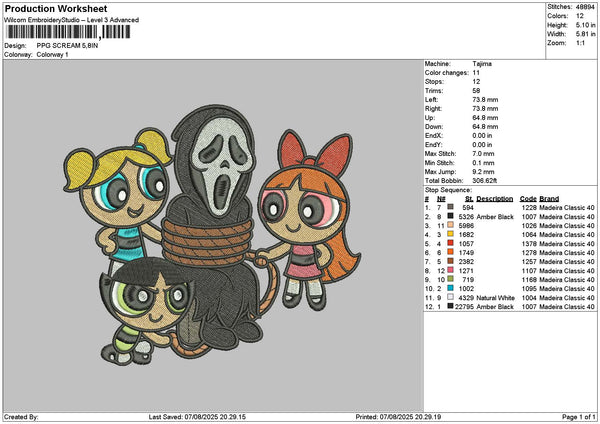
Task: Click the Min Stitch value 0.1 mm
Action: (x=483, y=163)
